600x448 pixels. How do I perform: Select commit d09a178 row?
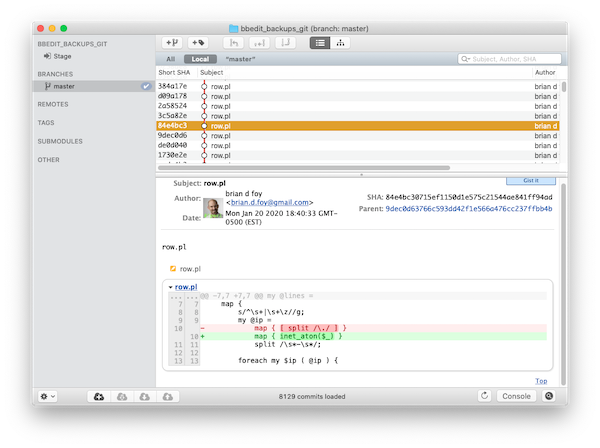click(358, 96)
